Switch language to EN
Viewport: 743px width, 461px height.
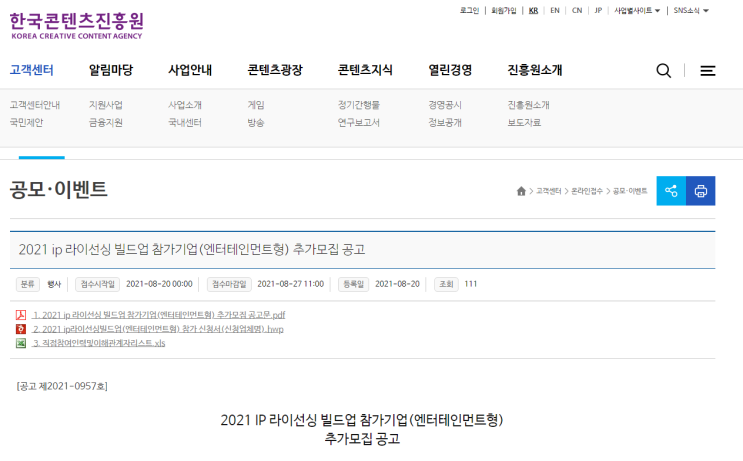tap(555, 10)
